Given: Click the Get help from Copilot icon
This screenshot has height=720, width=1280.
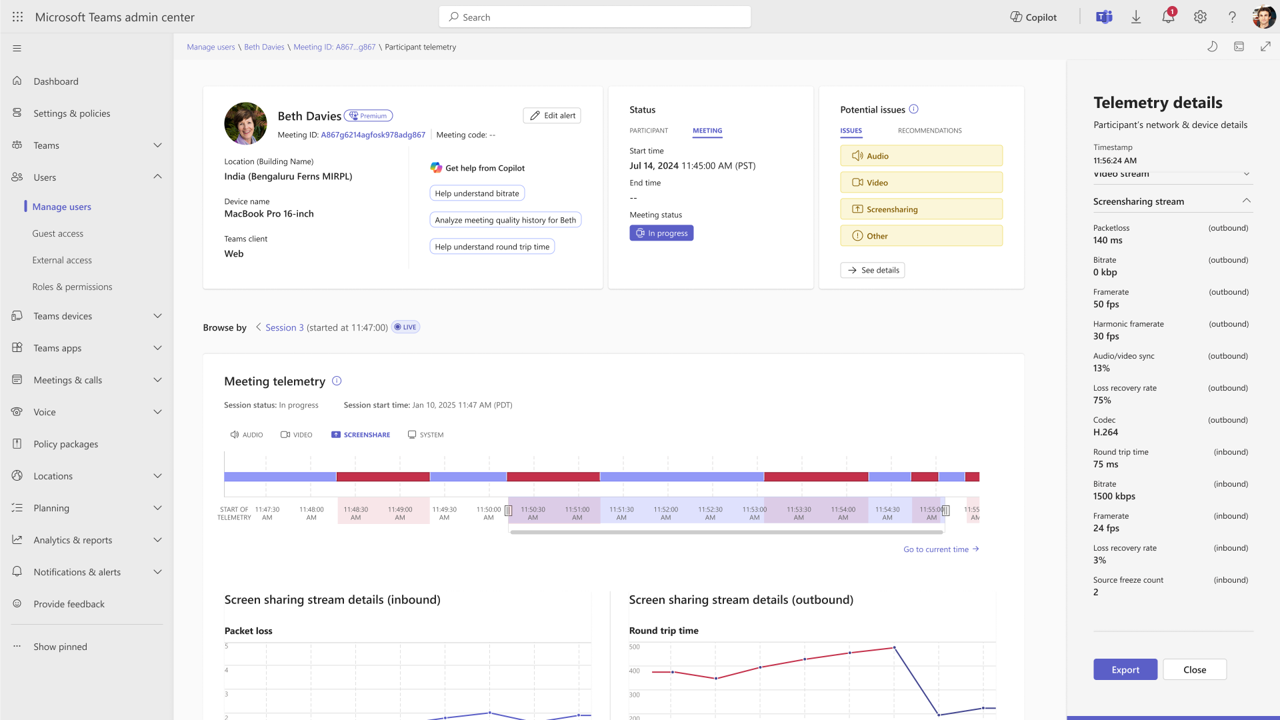Looking at the screenshot, I should coord(436,168).
